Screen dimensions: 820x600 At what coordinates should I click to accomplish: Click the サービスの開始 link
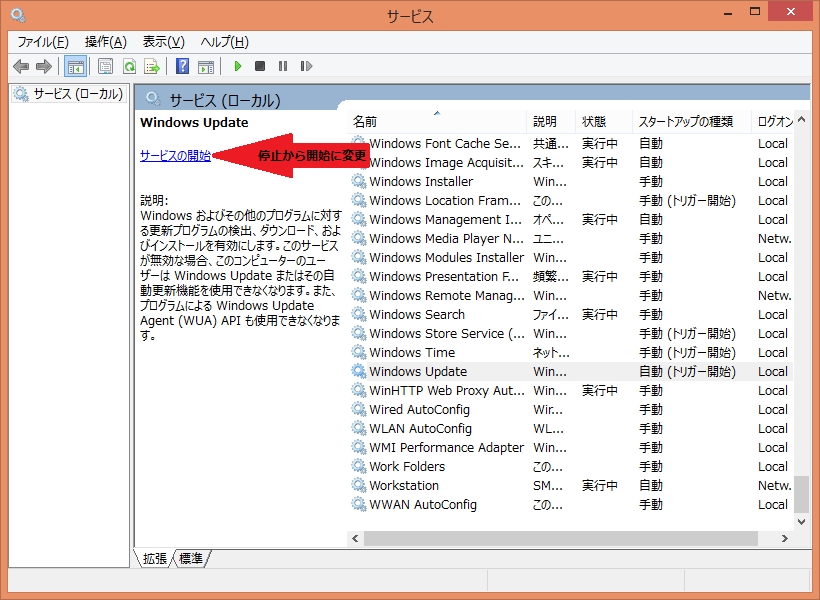tap(175, 155)
